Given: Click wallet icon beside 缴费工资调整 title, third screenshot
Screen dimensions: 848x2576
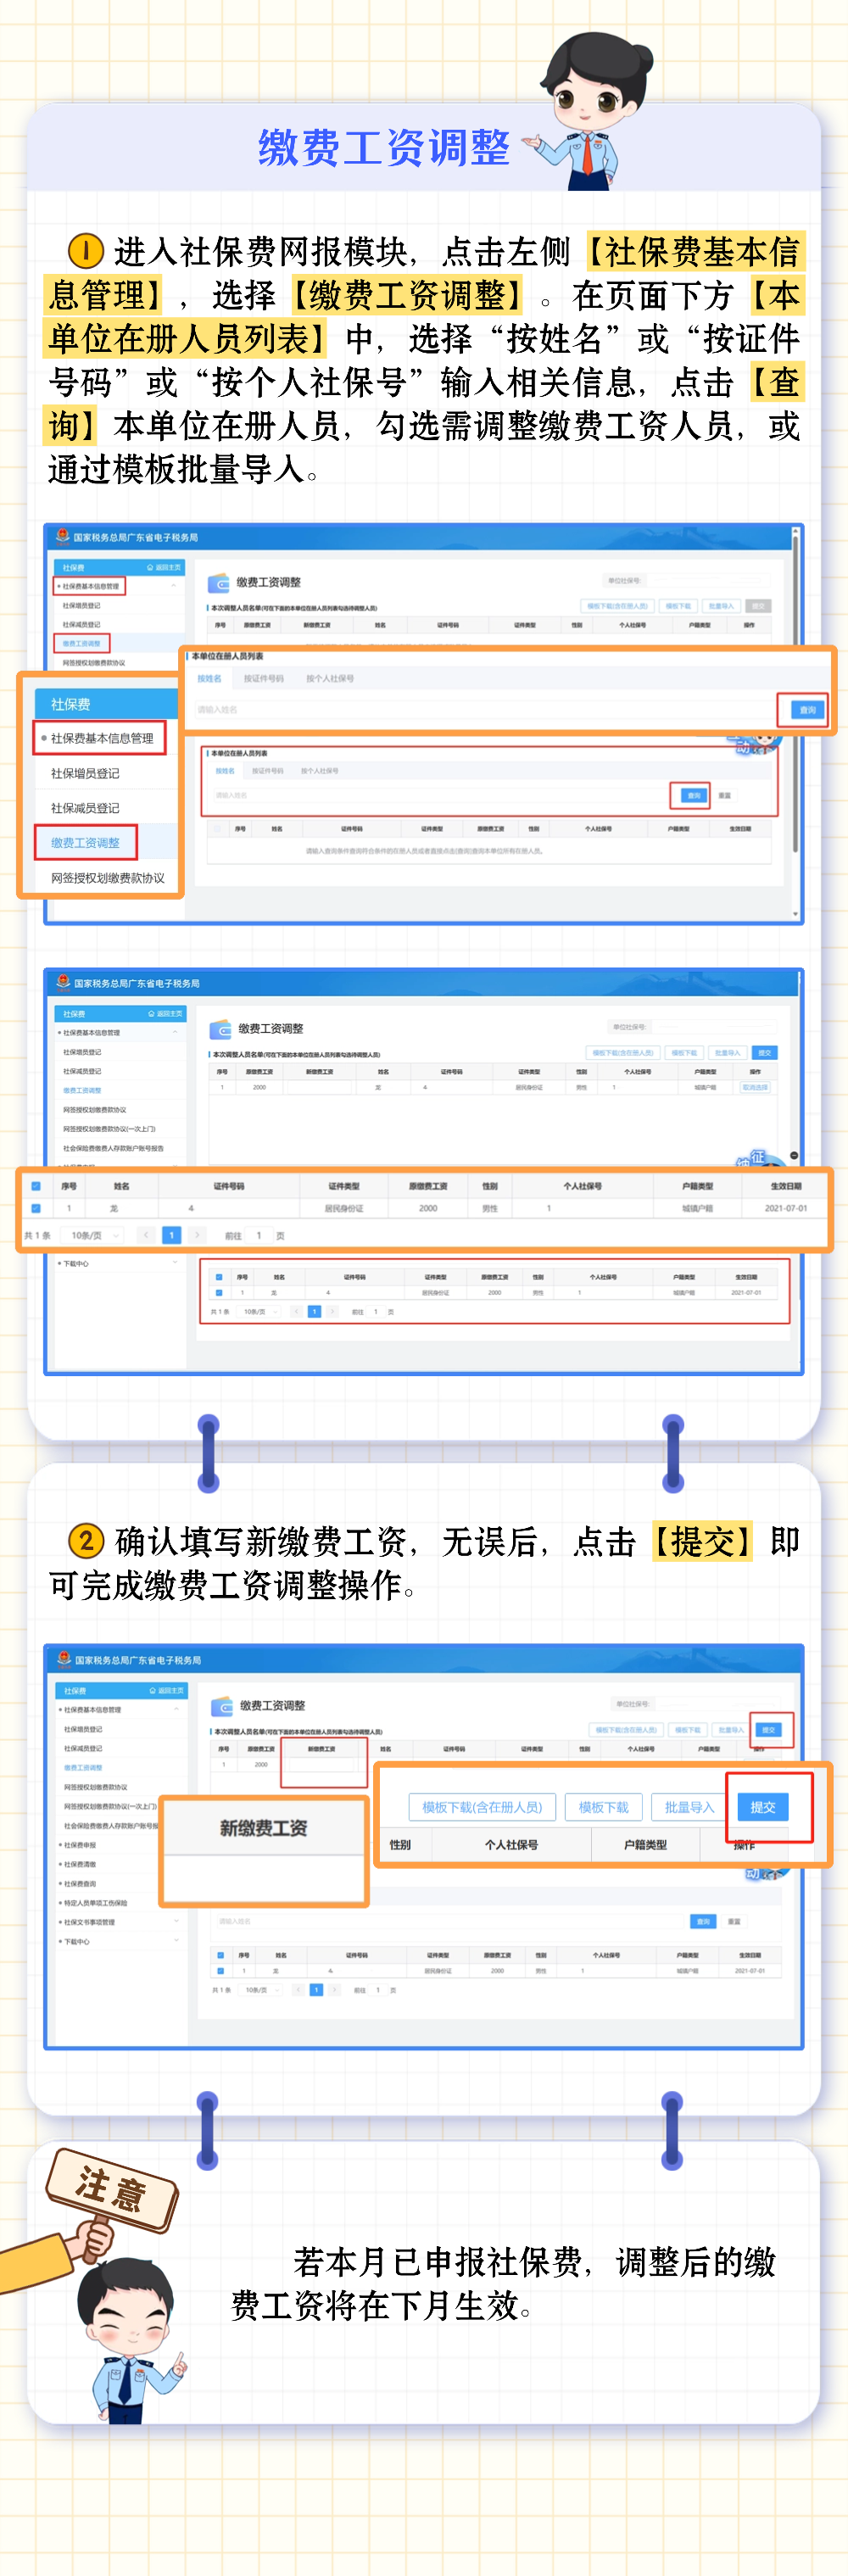Looking at the screenshot, I should (x=222, y=1706).
